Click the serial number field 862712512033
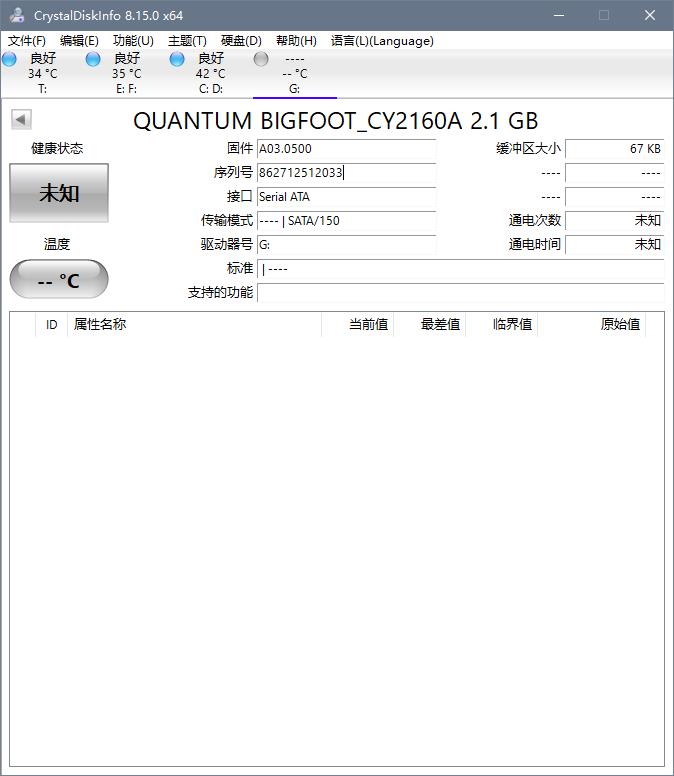The width and height of the screenshot is (674, 776). pos(346,173)
